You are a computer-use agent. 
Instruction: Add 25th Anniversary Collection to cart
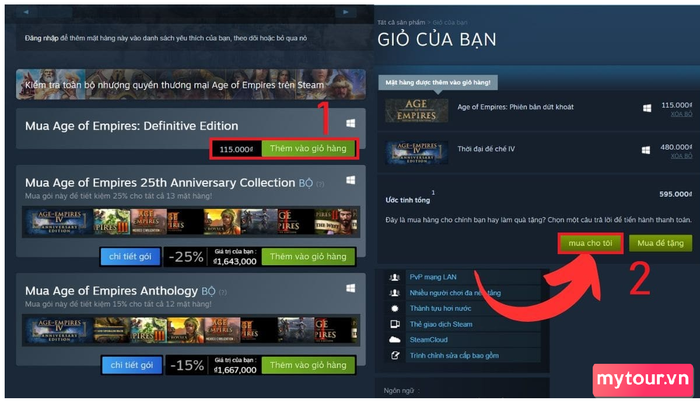point(308,257)
